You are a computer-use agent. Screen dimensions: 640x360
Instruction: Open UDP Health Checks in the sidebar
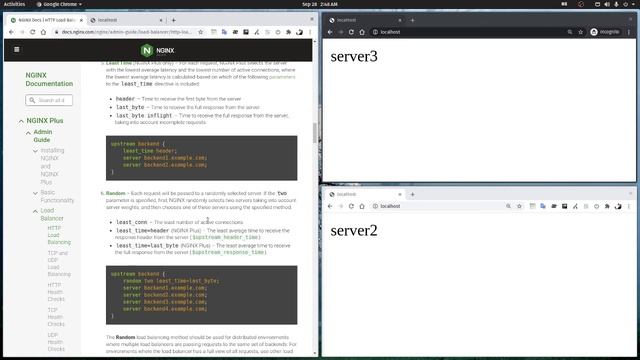pos(56,342)
